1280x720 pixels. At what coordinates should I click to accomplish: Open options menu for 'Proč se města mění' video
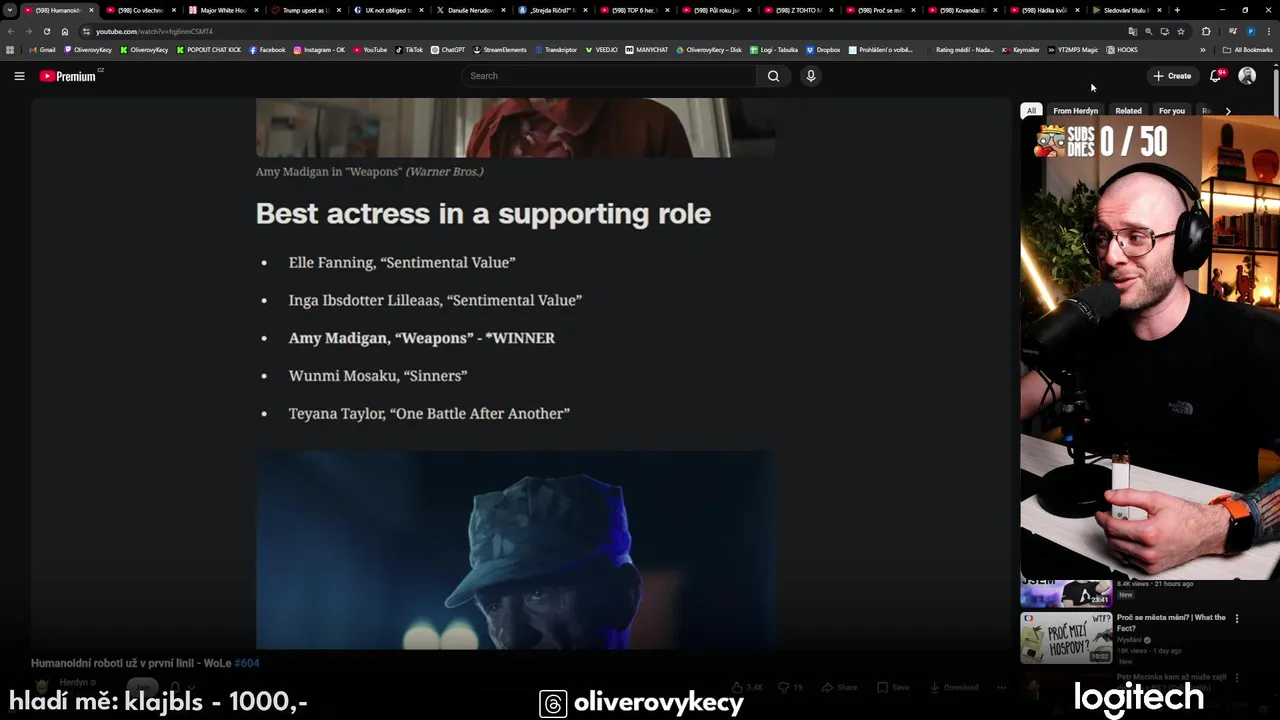pos(1237,619)
